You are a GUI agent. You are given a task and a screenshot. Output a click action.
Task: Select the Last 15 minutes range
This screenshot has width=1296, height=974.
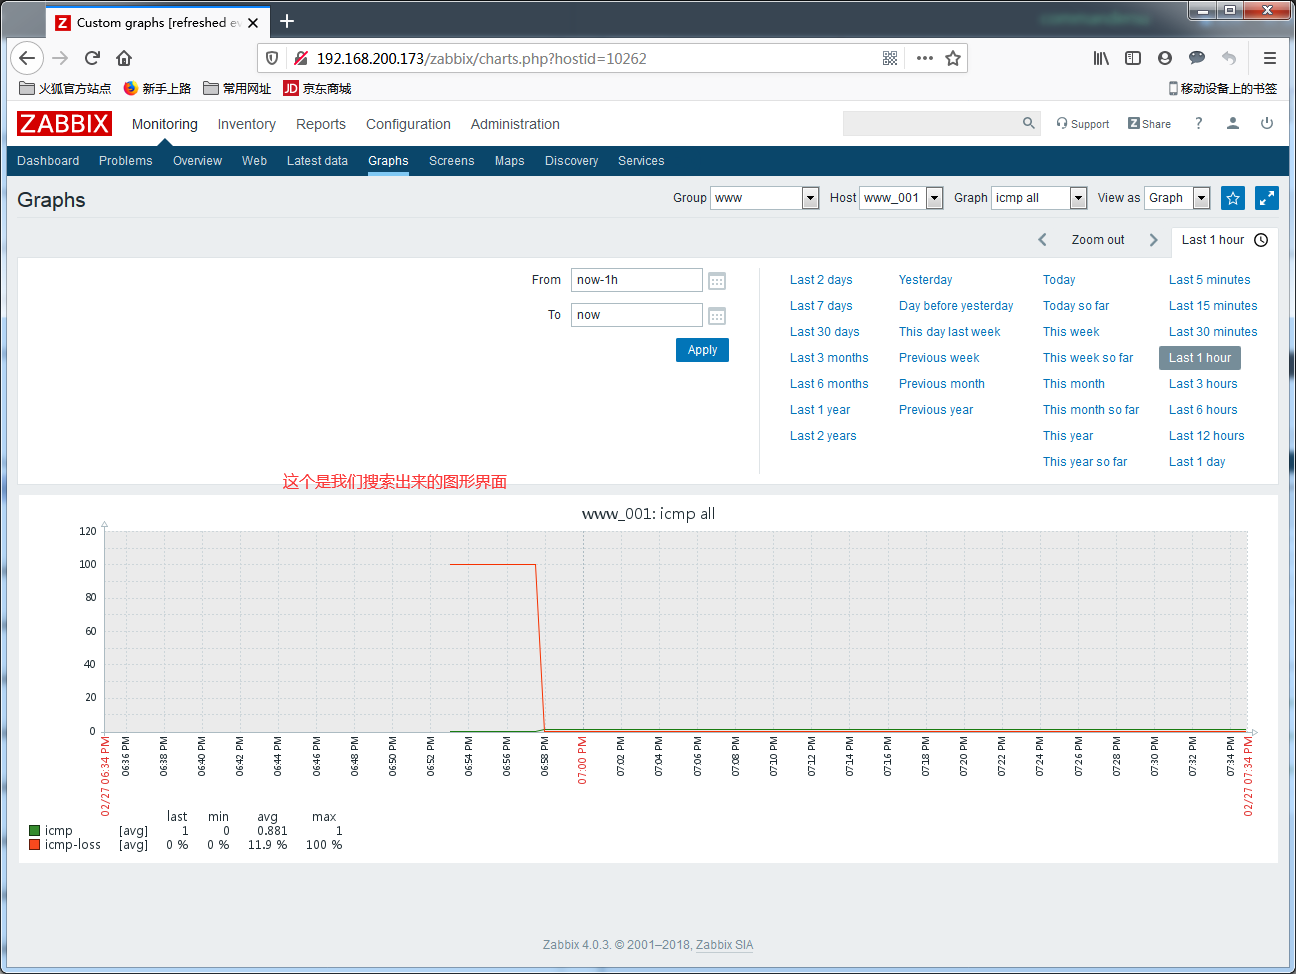pyautogui.click(x=1213, y=306)
